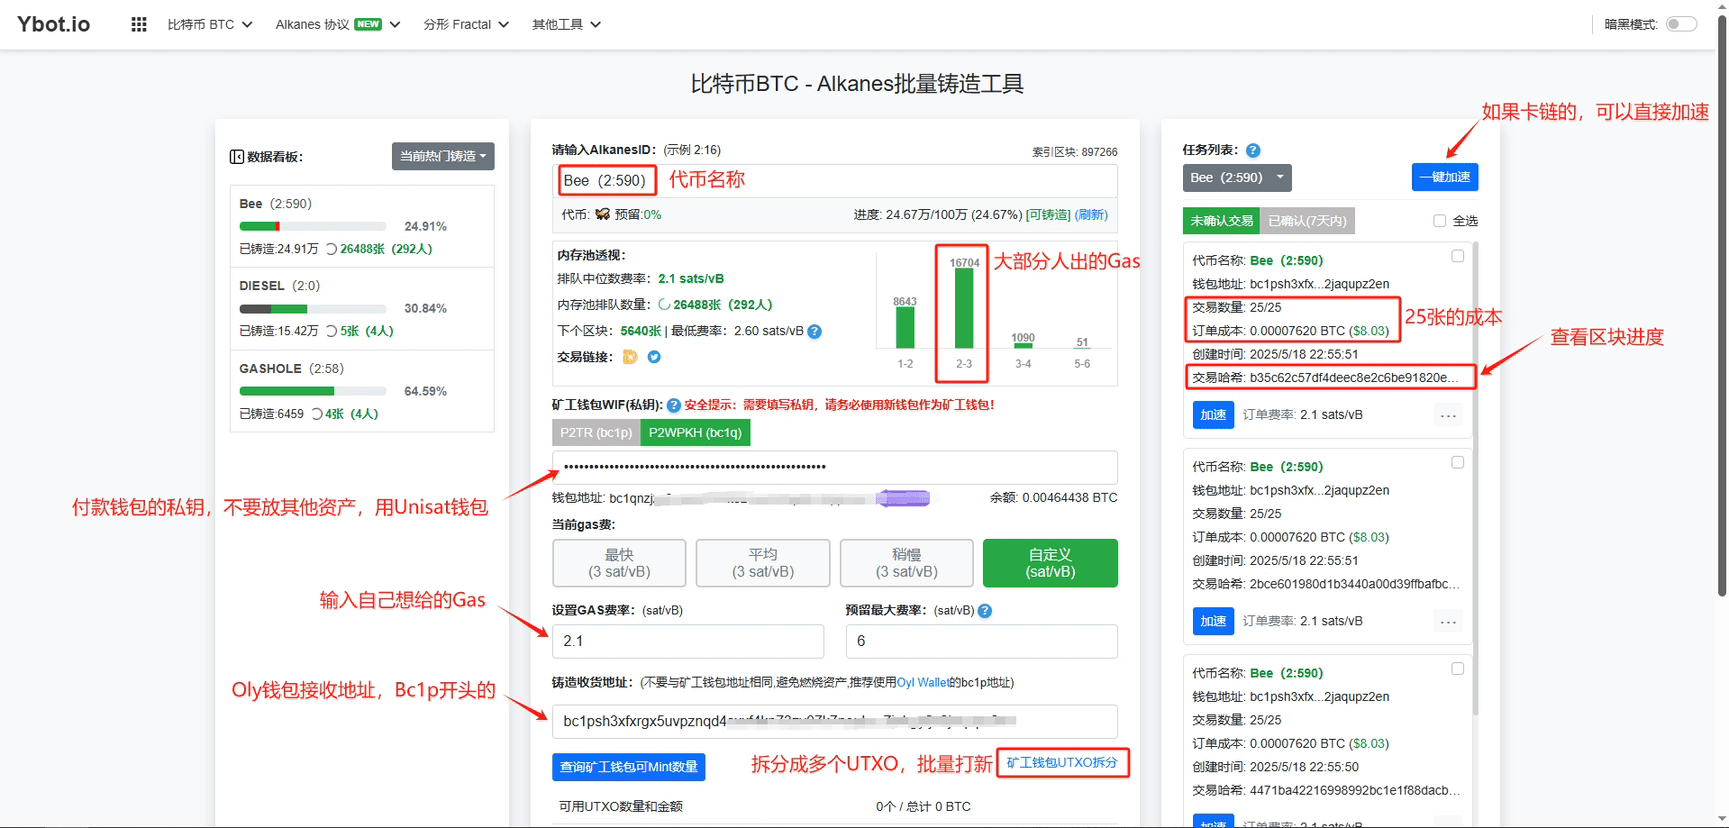Click GASHOLE progress bar at 64.59%
Image resolution: width=1729 pixels, height=828 pixels.
[313, 391]
